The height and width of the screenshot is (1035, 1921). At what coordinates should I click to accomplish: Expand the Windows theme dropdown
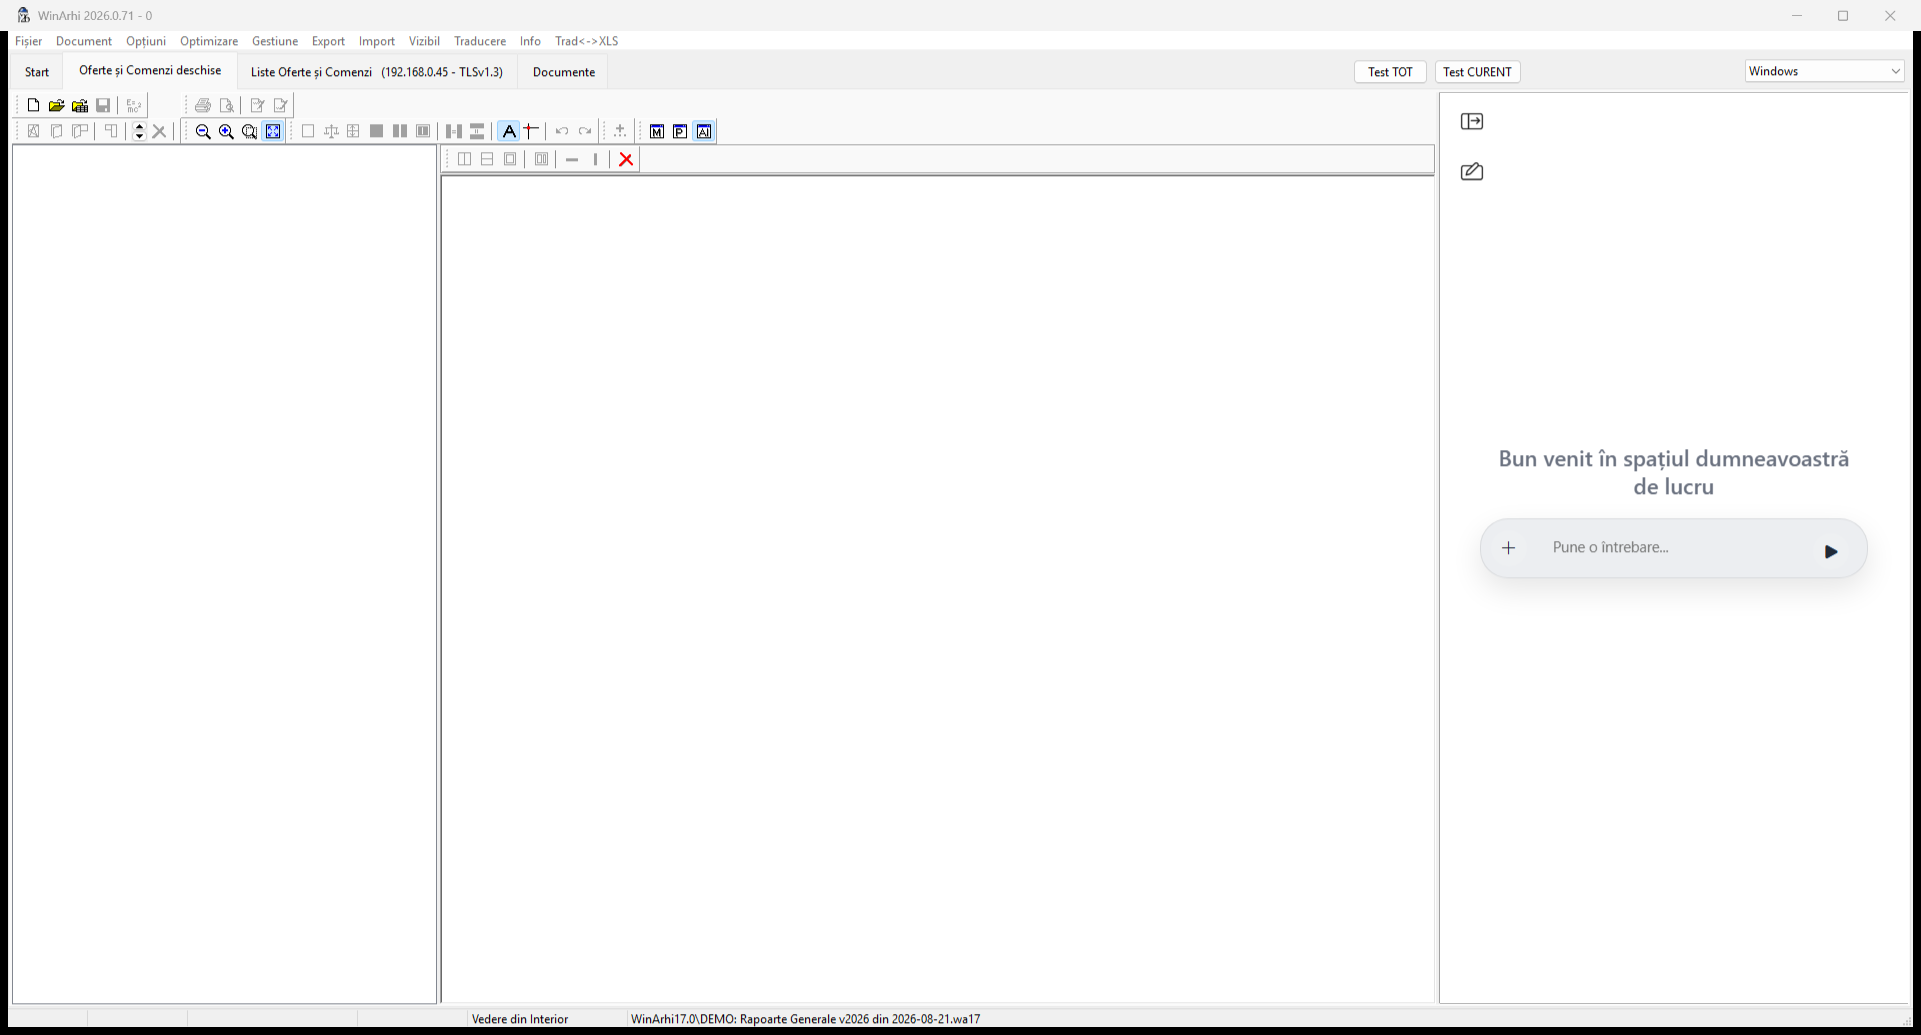click(x=1824, y=71)
